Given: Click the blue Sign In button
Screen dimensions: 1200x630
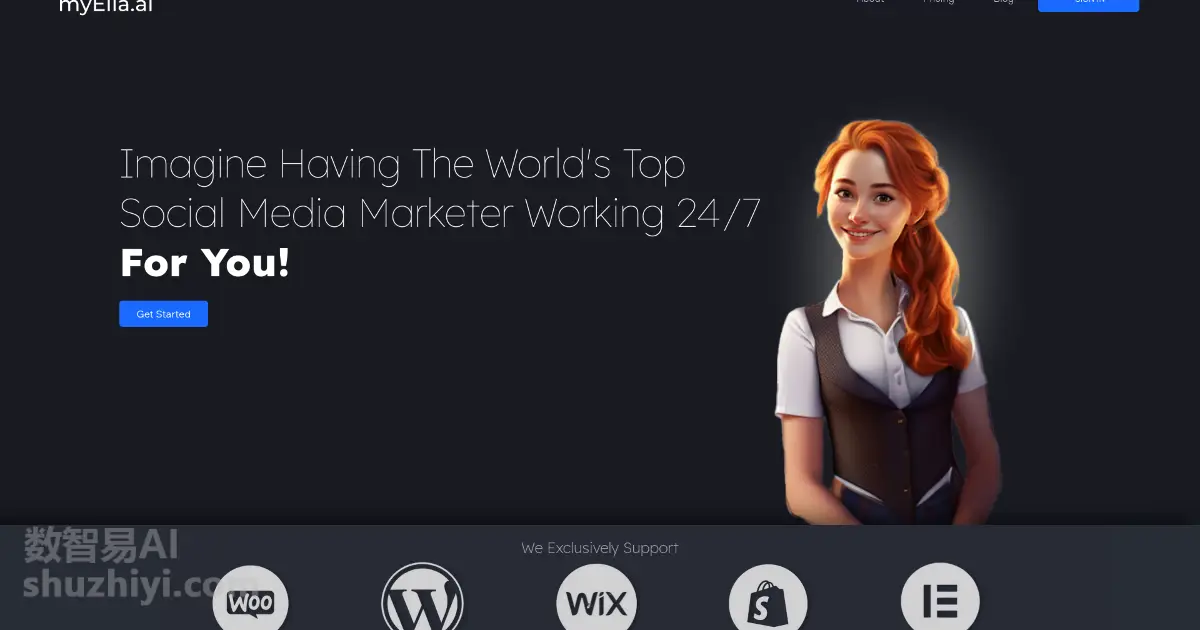Looking at the screenshot, I should click(1088, 4).
